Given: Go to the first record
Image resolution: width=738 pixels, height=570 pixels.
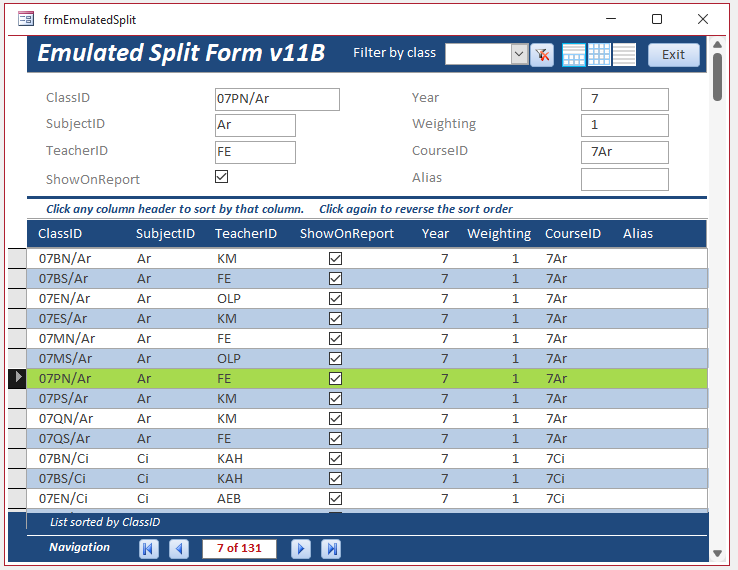Looking at the screenshot, I should tap(148, 548).
